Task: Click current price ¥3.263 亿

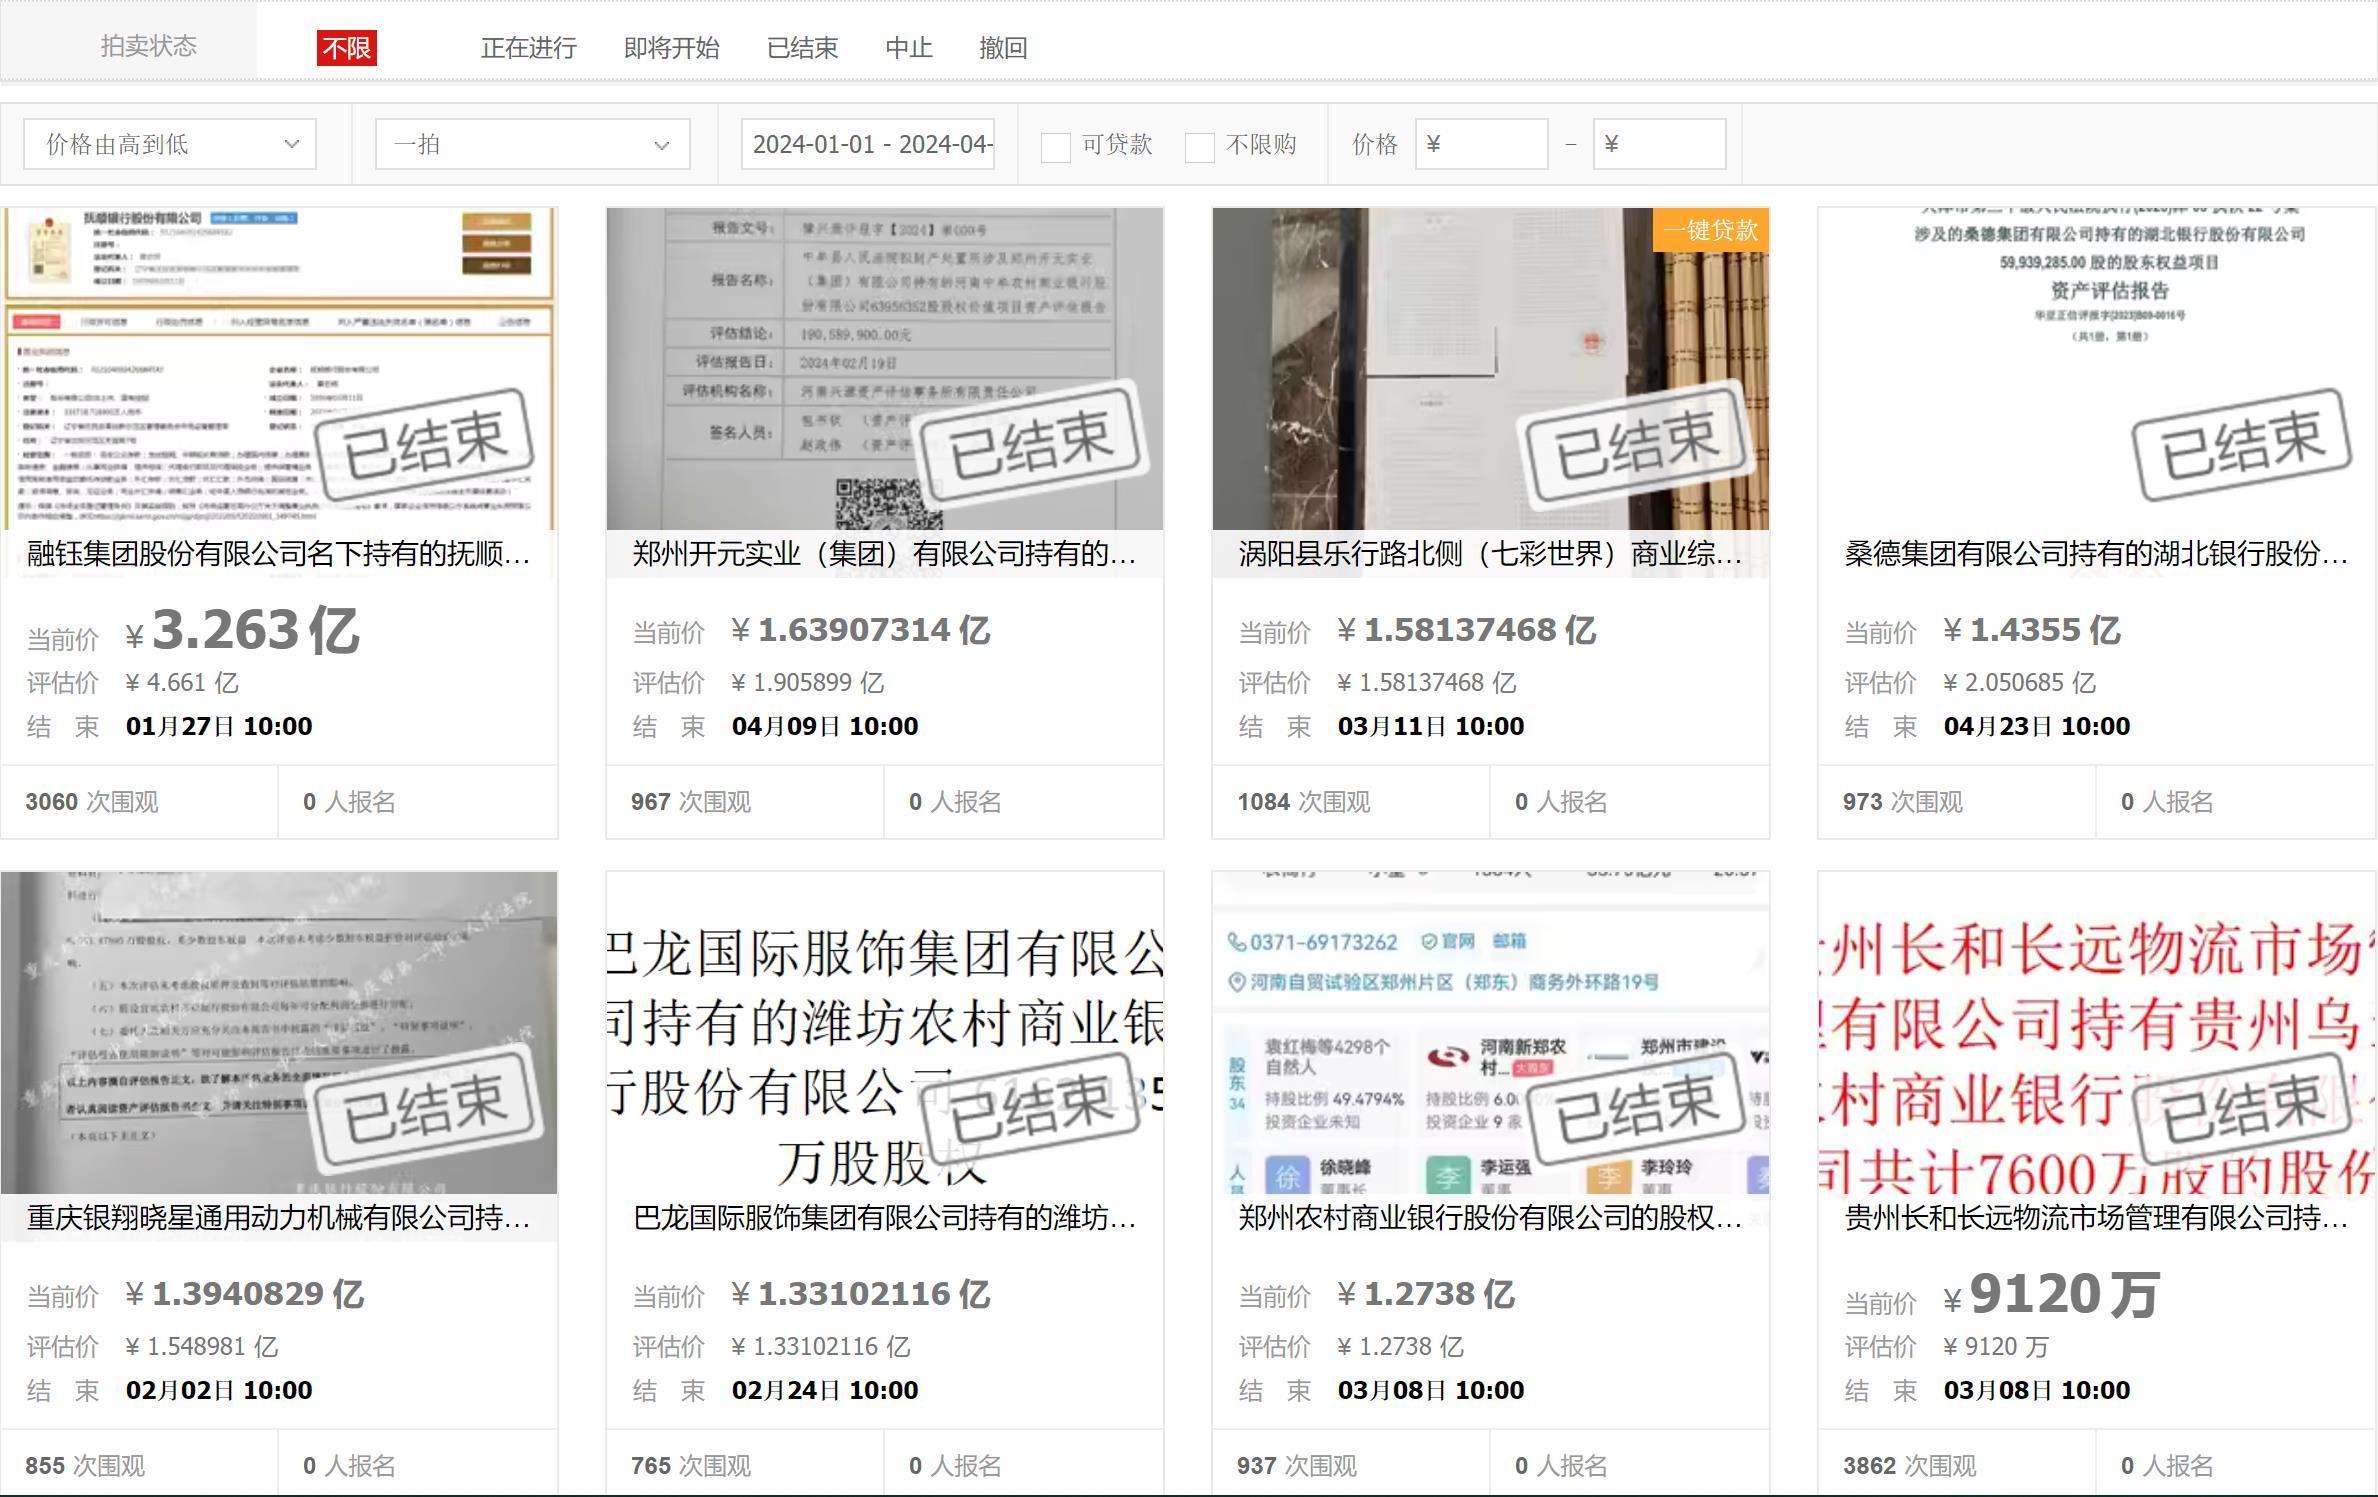Action: [x=242, y=631]
